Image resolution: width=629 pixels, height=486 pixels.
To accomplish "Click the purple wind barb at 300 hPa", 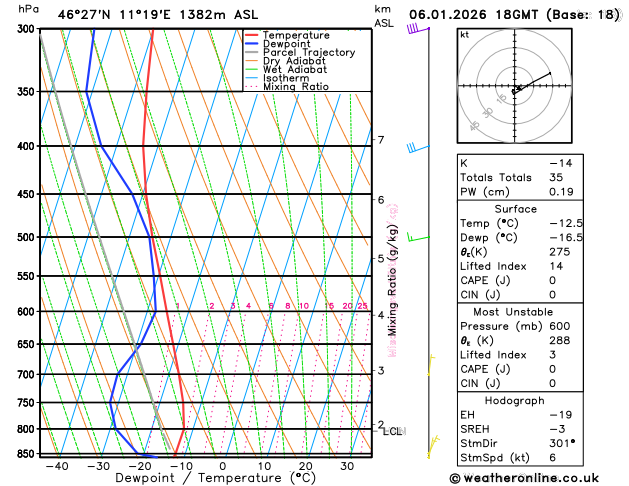I will 418,29.
